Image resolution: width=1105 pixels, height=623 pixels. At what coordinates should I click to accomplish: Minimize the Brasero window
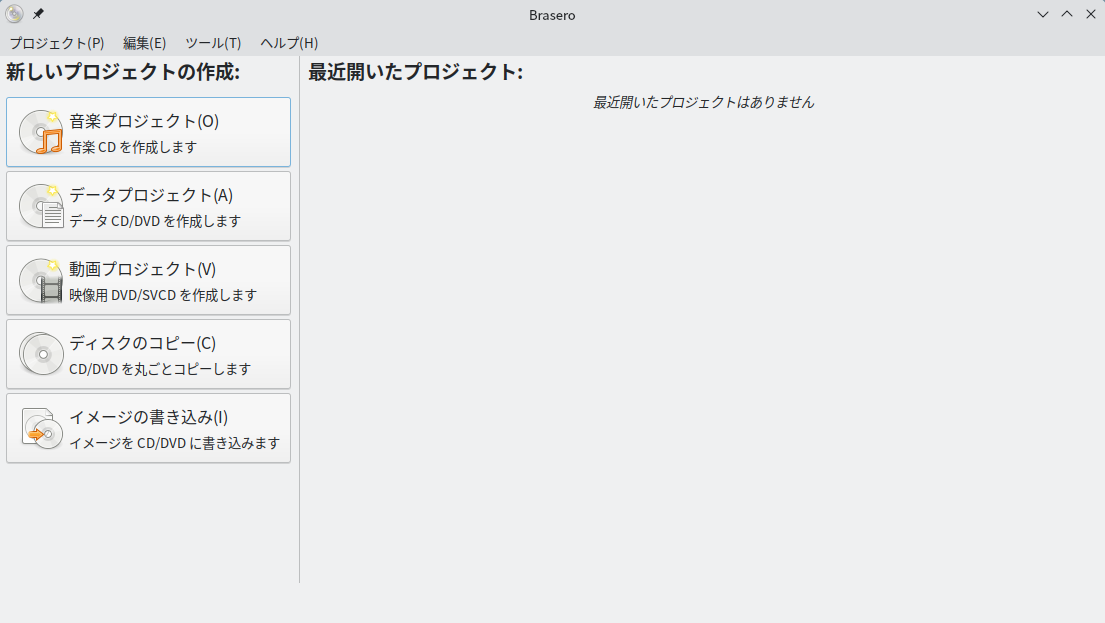[x=1043, y=14]
